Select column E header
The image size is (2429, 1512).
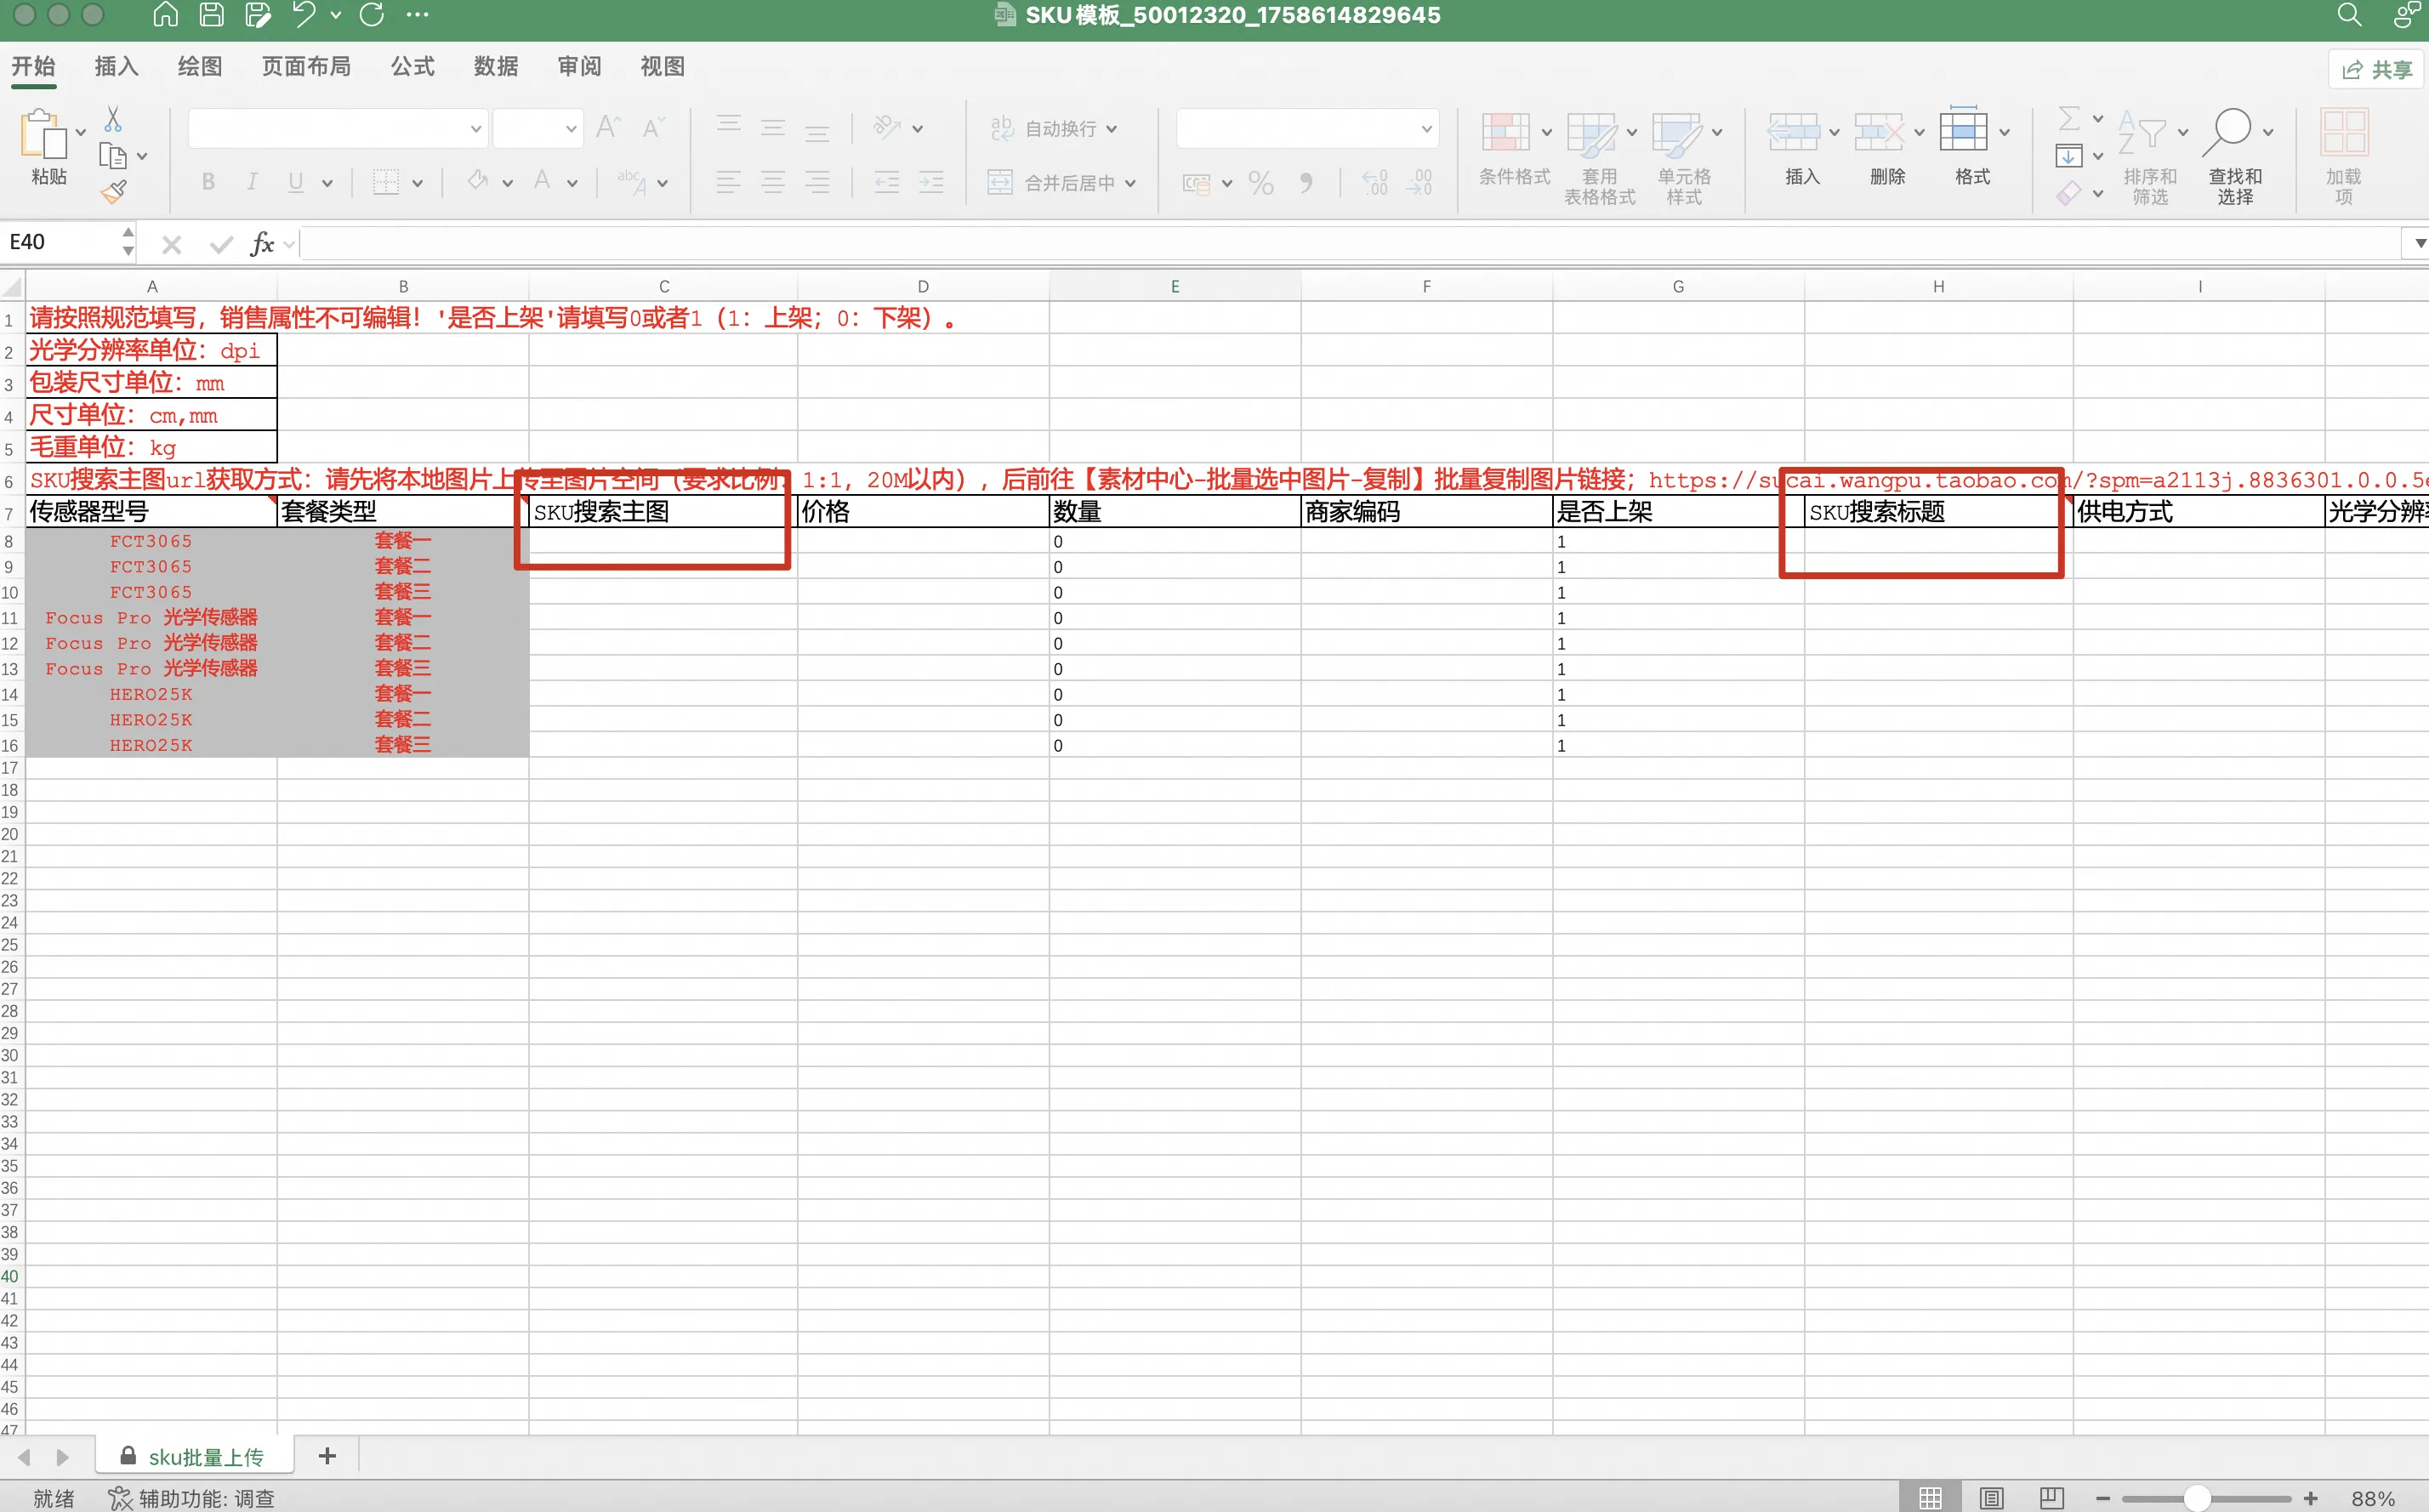1175,286
